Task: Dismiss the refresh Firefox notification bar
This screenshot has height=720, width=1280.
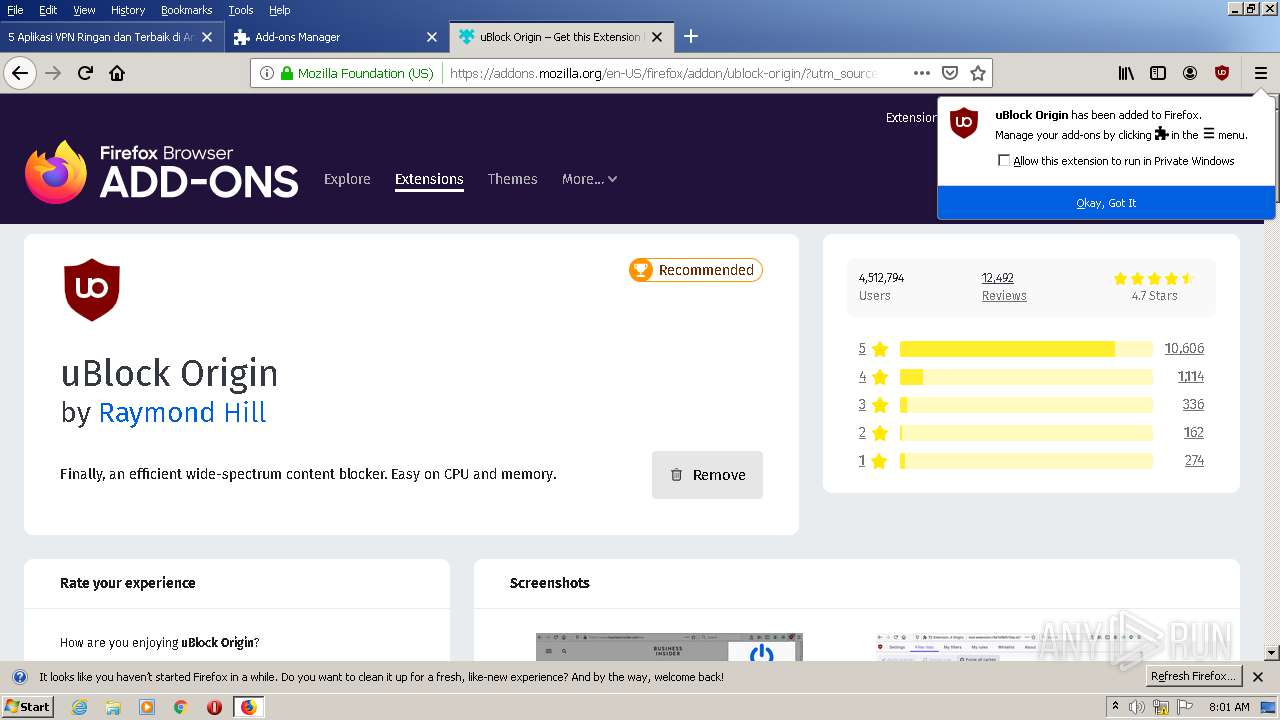Action: (x=1258, y=677)
